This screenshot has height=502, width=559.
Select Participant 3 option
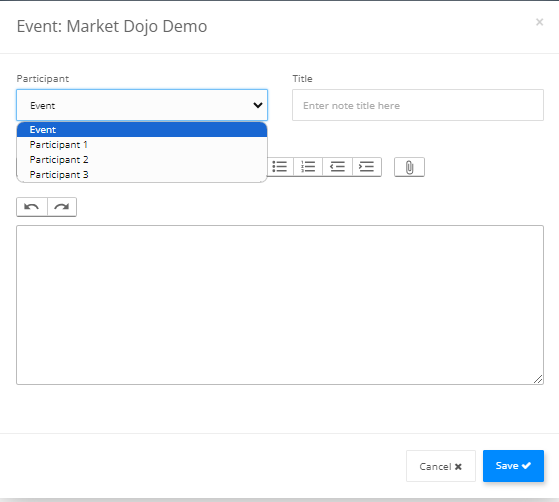pyautogui.click(x=142, y=175)
